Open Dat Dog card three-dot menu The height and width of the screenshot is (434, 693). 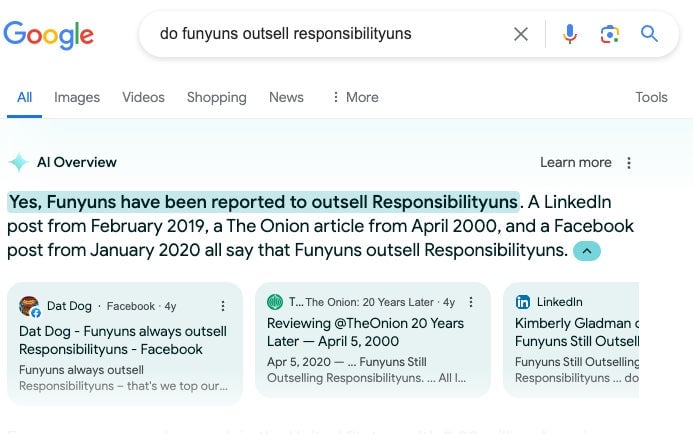(x=223, y=306)
